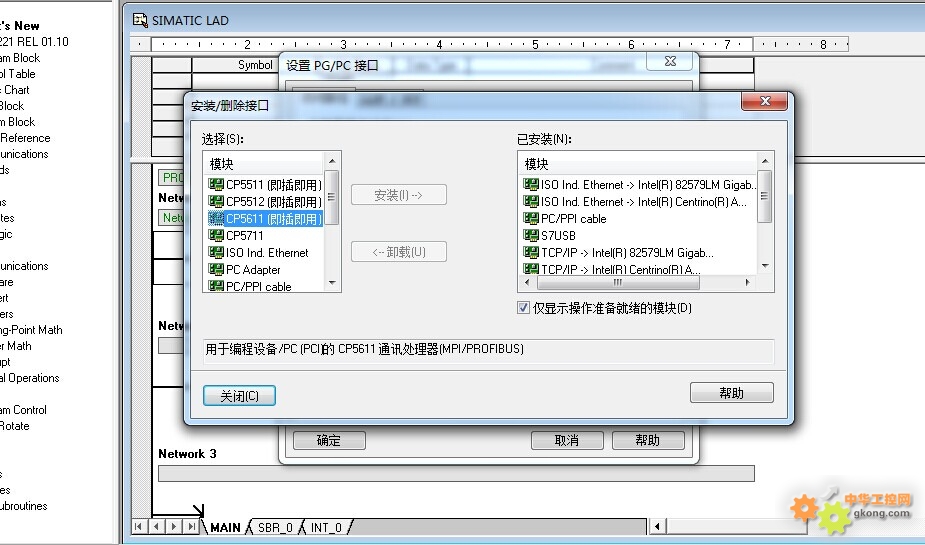The width and height of the screenshot is (925, 545).
Task: Close the 安装/删除接口 dialog
Action: point(765,101)
